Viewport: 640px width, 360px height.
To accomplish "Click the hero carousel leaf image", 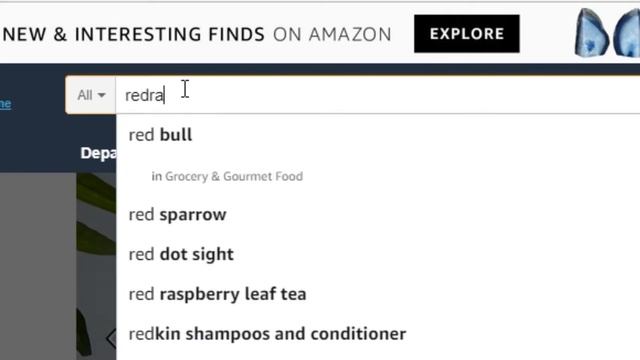I will [96, 265].
